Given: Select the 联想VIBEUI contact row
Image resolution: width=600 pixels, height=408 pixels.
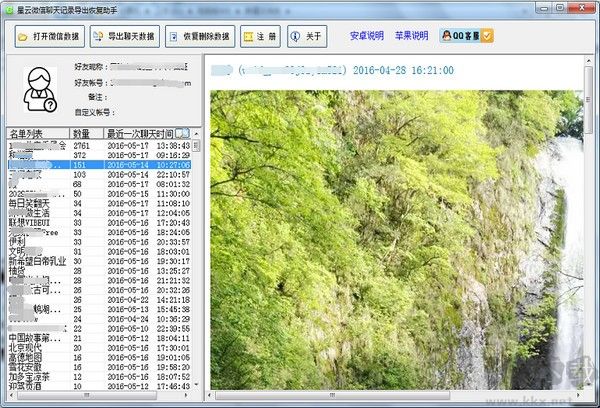Looking at the screenshot, I should (99, 223).
